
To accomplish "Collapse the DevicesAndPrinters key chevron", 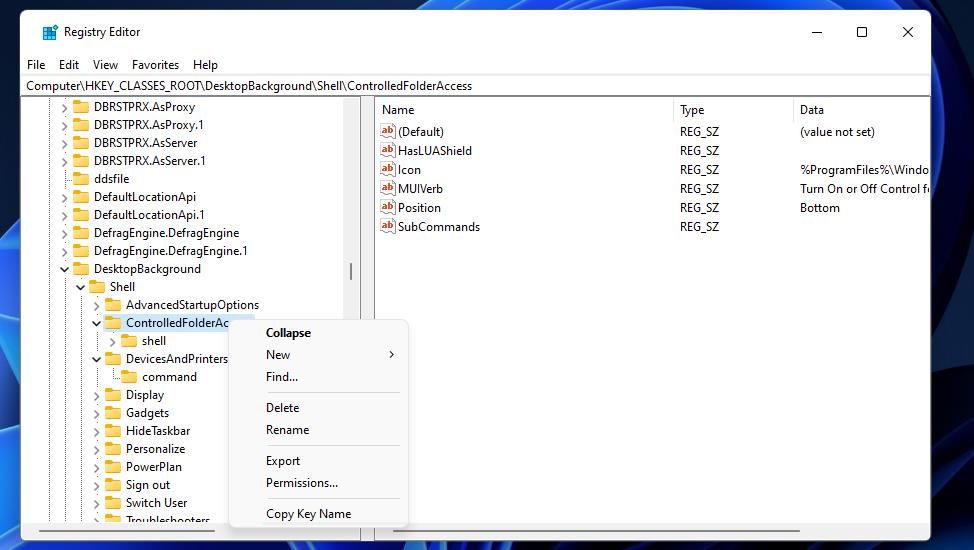I will [96, 359].
